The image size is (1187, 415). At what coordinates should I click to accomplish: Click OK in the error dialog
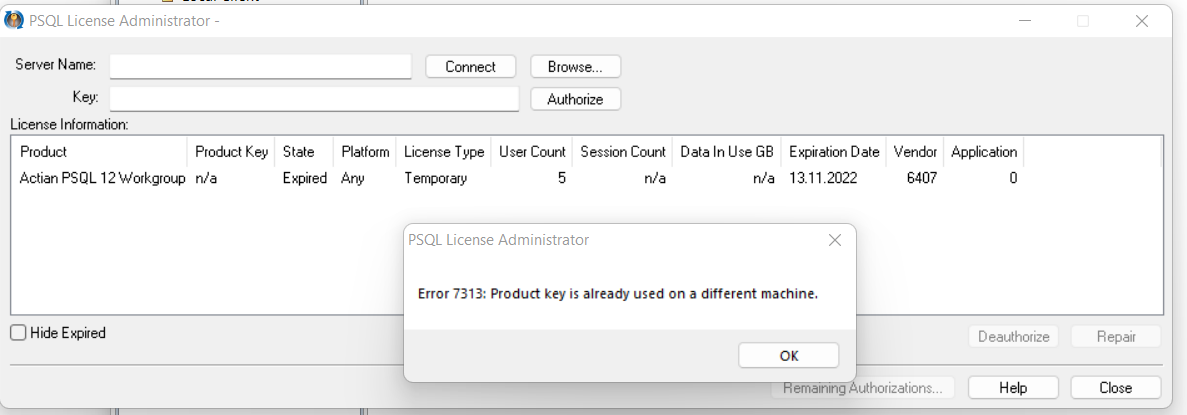tap(789, 356)
